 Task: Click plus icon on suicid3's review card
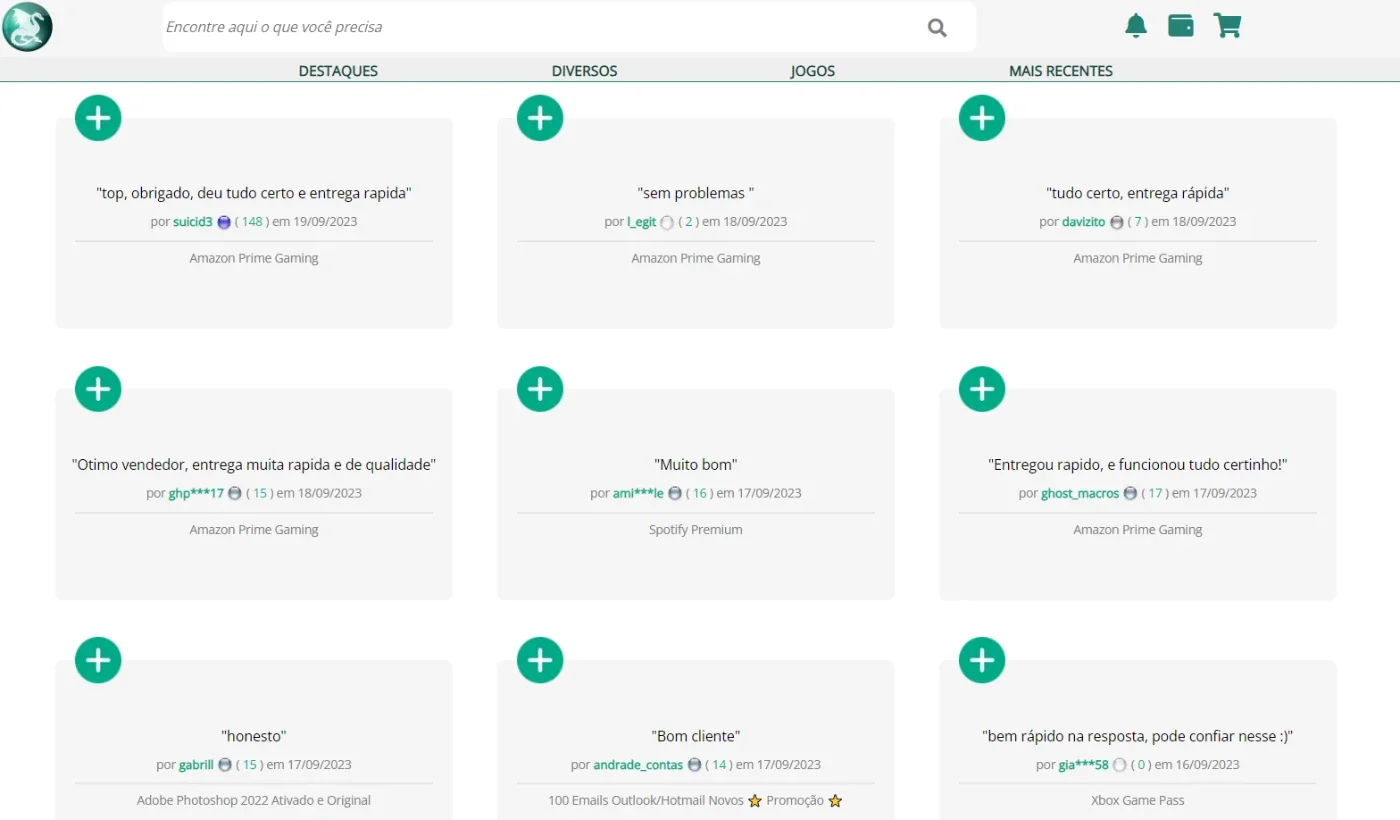98,118
